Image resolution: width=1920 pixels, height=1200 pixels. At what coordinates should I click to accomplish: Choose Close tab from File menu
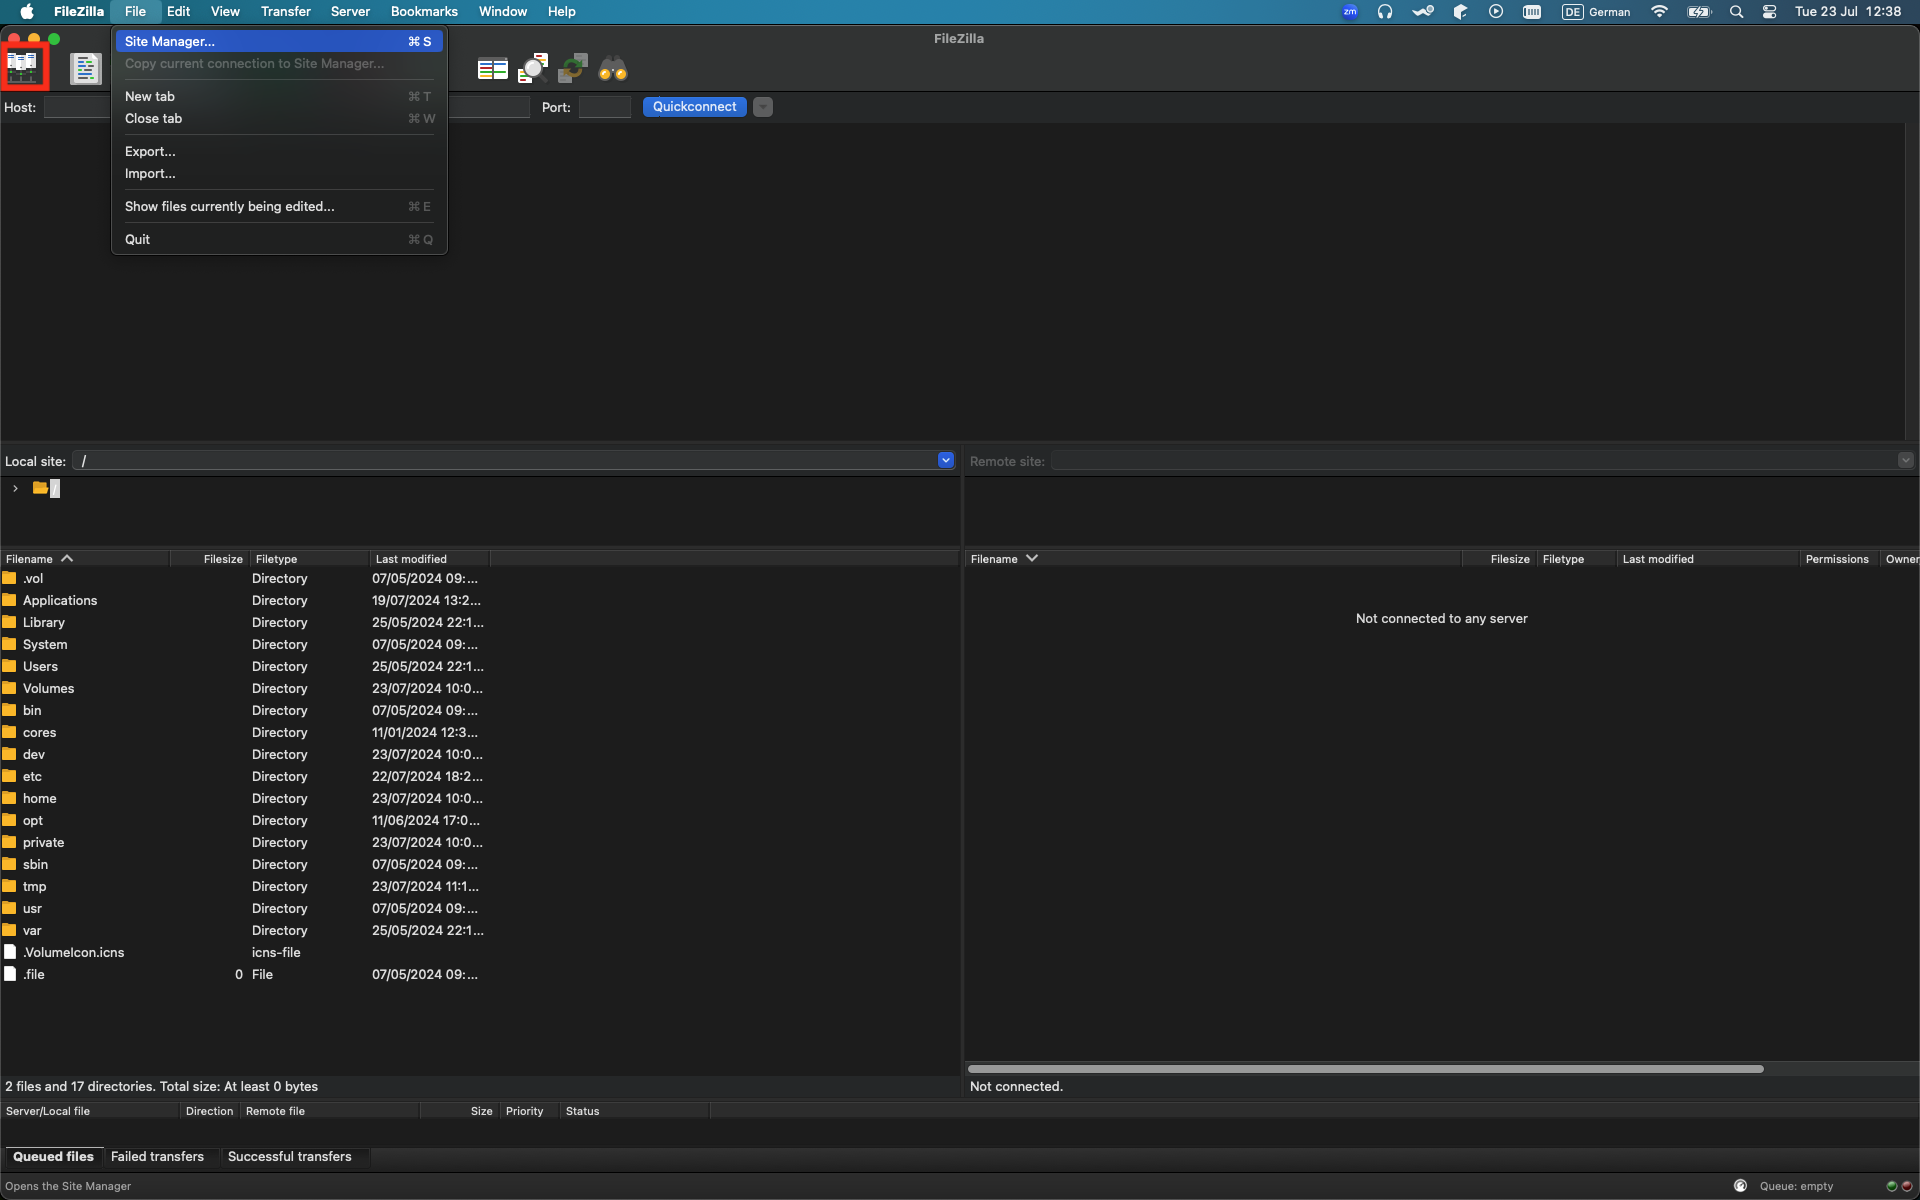point(279,118)
